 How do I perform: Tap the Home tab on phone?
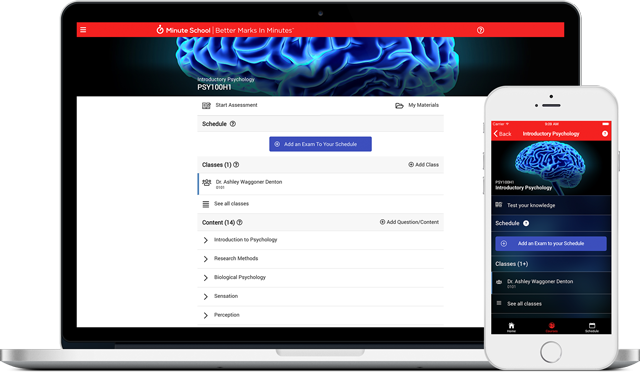(x=511, y=327)
